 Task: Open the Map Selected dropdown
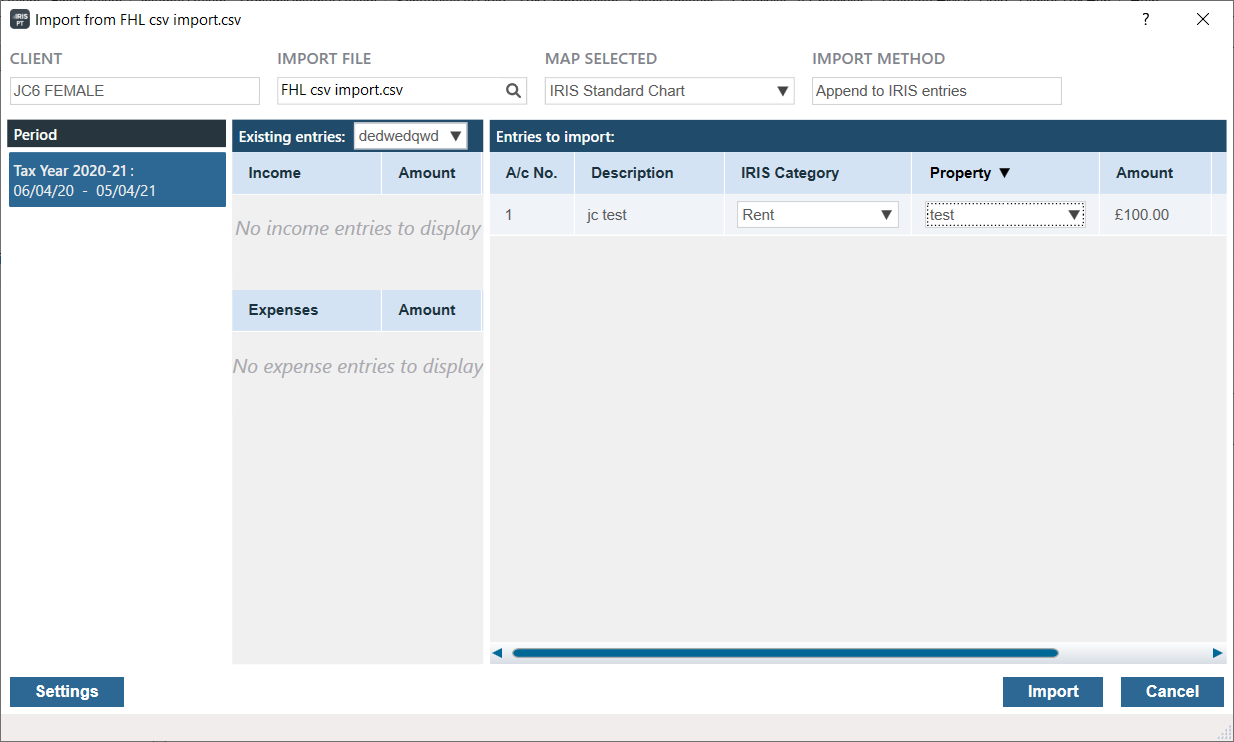(783, 91)
